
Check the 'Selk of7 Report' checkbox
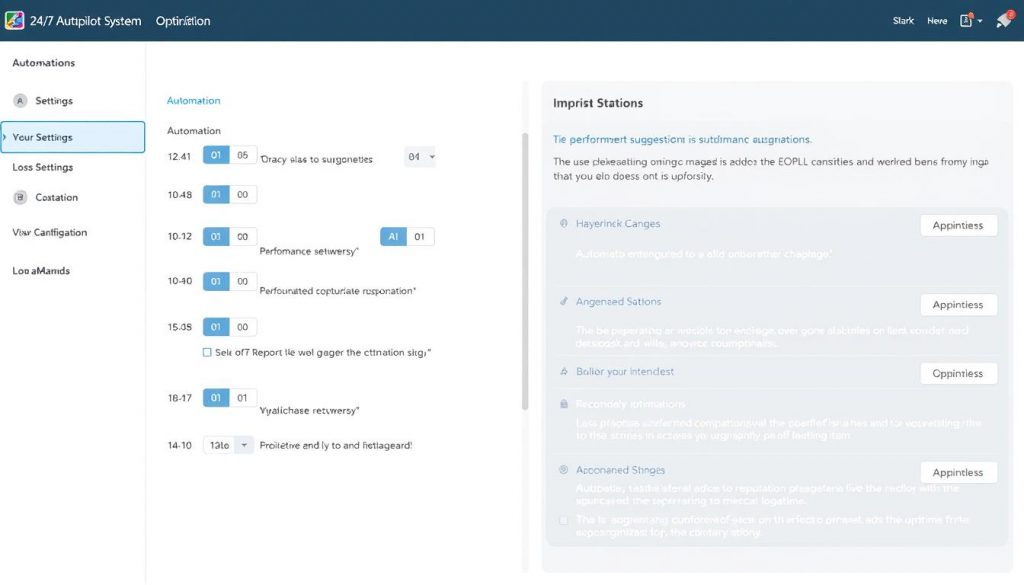[207, 352]
